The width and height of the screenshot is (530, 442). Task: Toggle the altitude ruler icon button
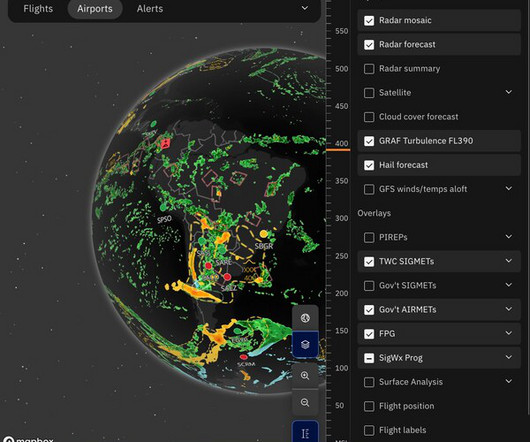(305, 433)
